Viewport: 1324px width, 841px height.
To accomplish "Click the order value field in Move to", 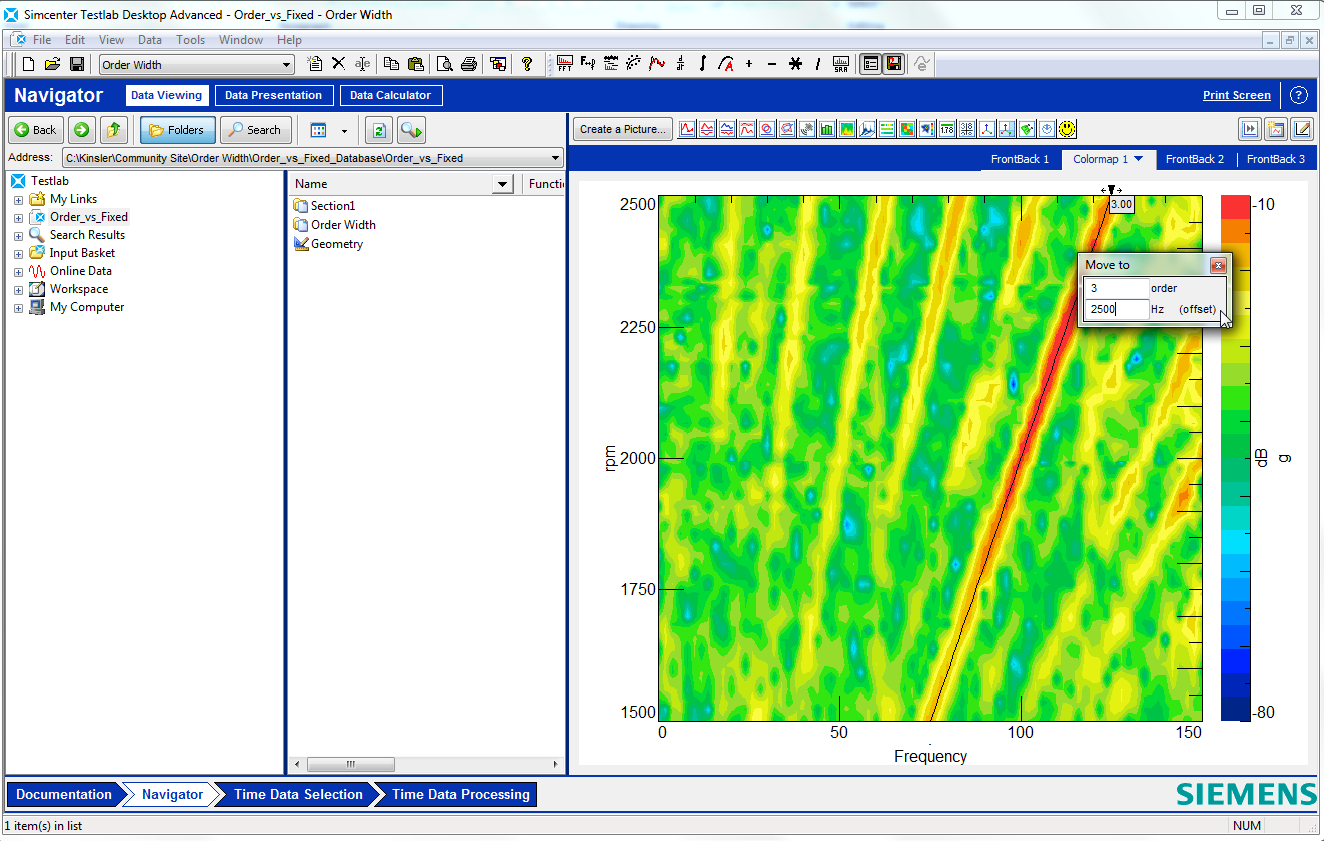I will click(1116, 288).
